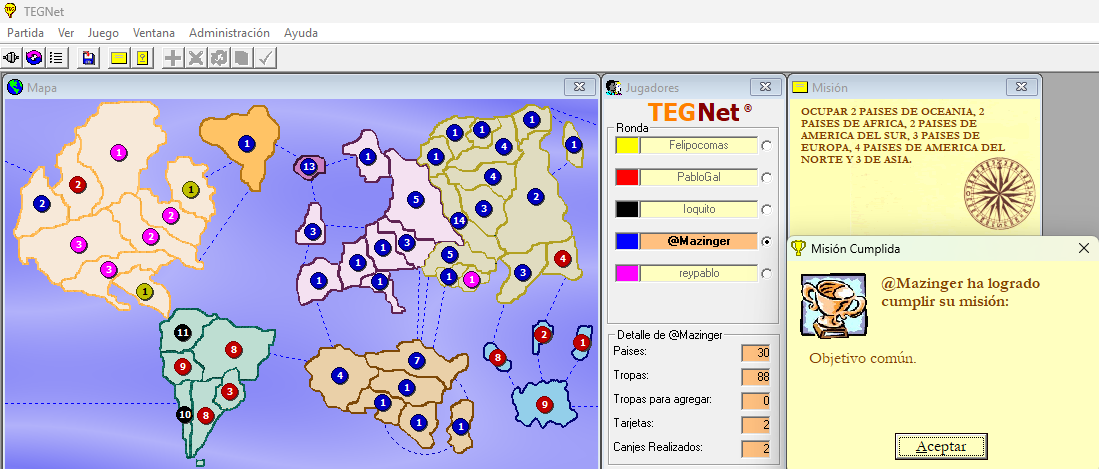Select the reypablo radio button
This screenshot has height=469, width=1099.
[x=767, y=274]
